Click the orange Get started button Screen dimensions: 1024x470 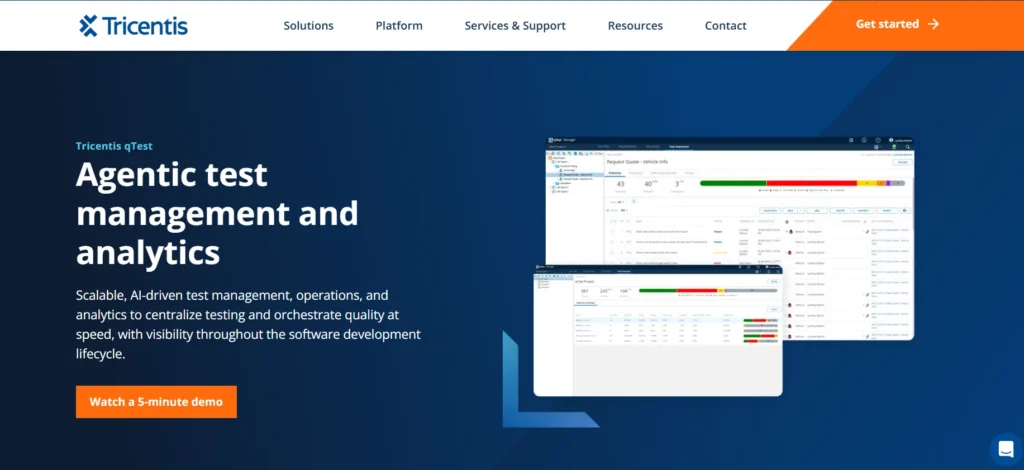click(x=906, y=25)
